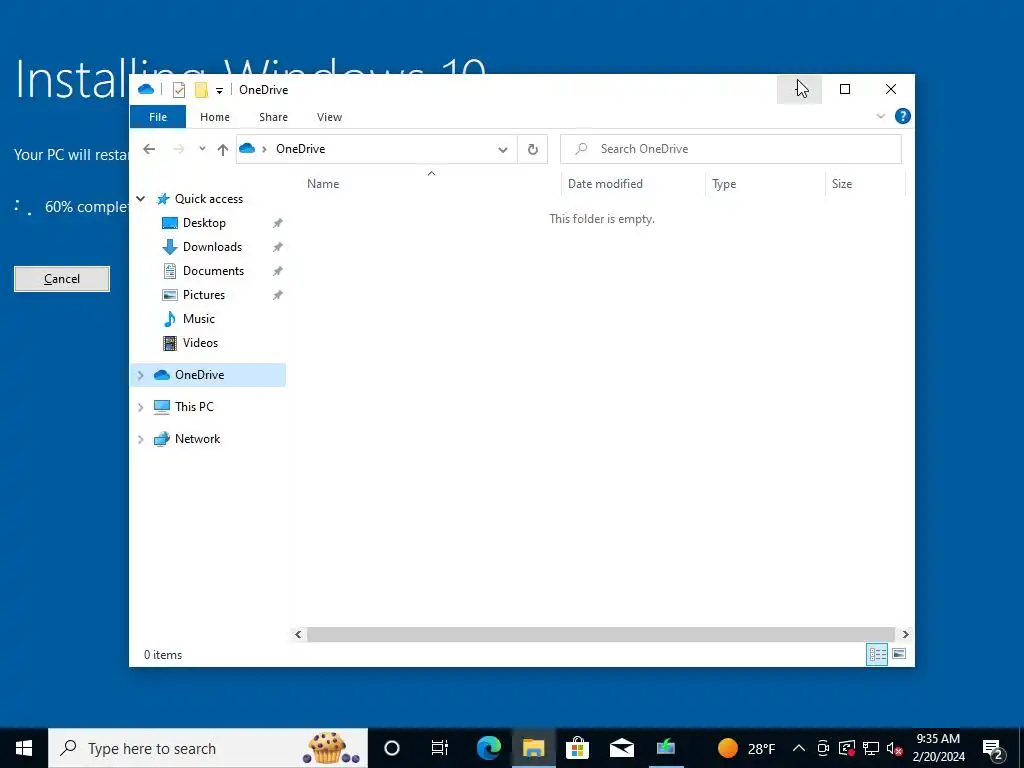Launch Microsoft Edge from taskbar
Image resolution: width=1024 pixels, height=768 pixels.
click(x=488, y=748)
